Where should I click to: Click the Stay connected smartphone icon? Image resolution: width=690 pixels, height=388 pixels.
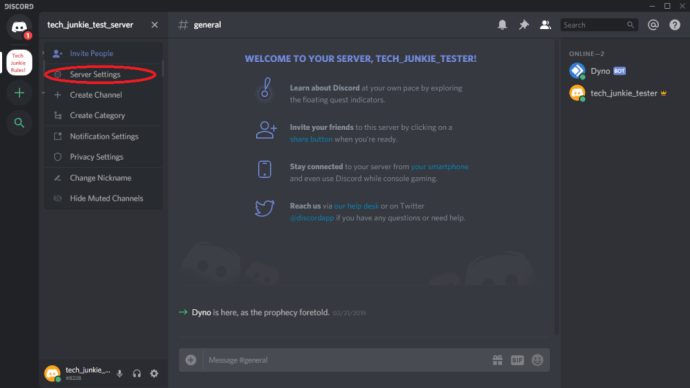pyautogui.click(x=264, y=169)
